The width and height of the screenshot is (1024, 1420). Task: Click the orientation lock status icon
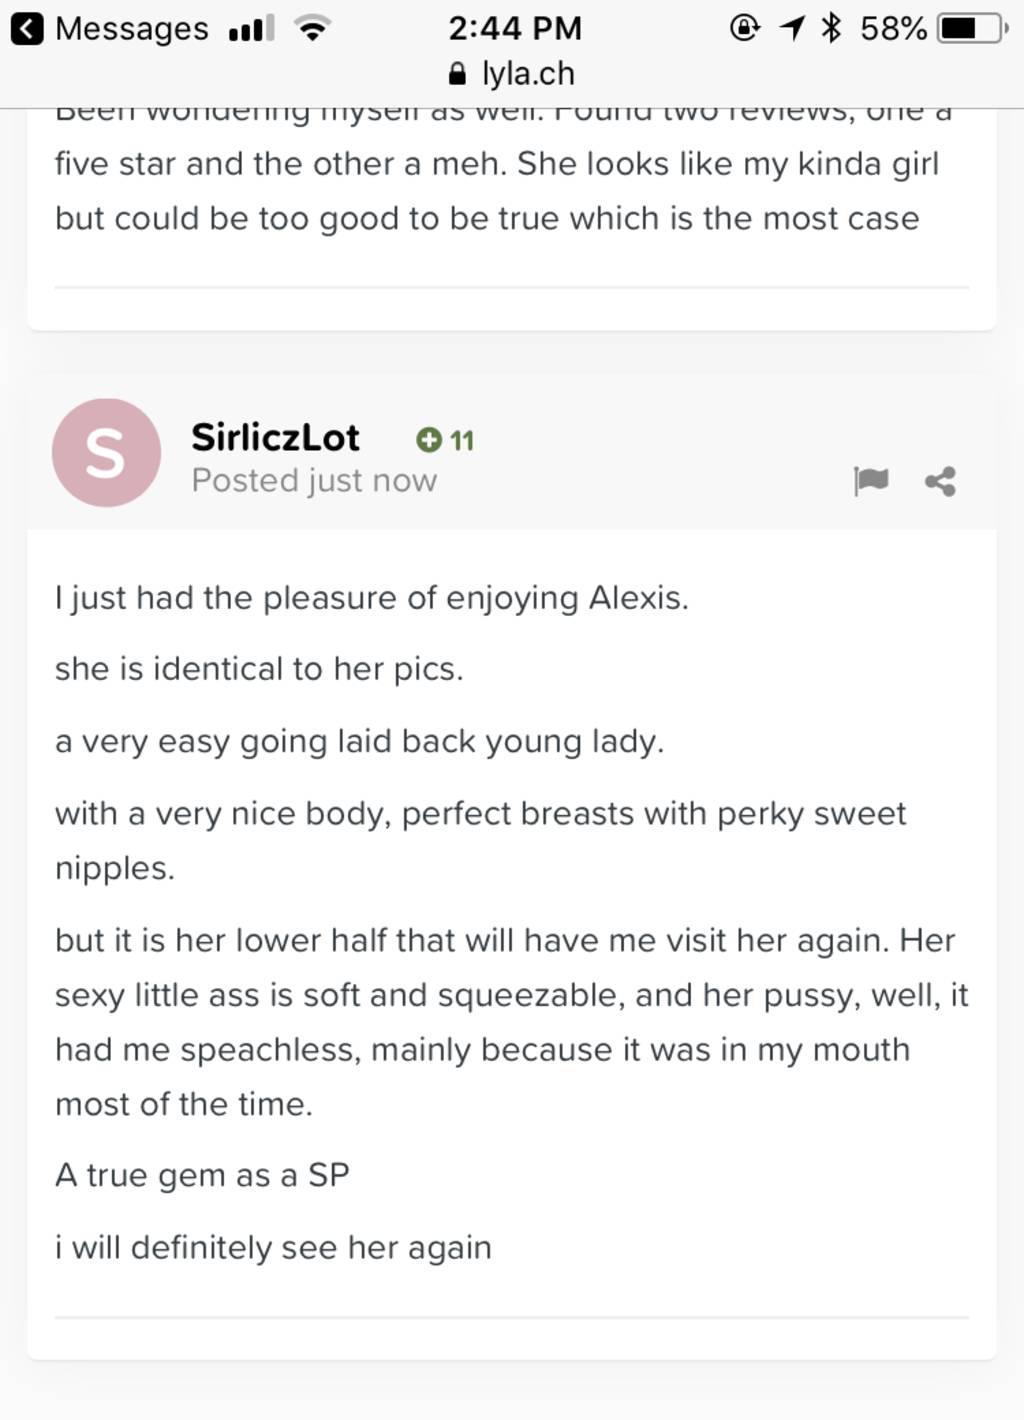coord(745,28)
